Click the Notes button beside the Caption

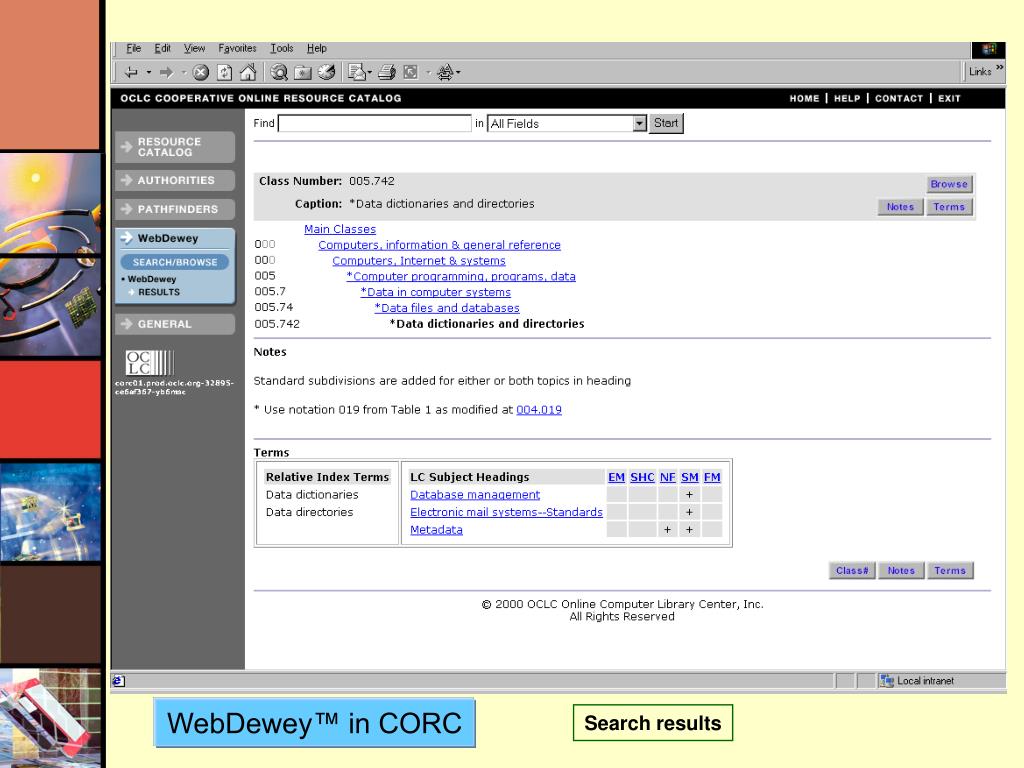900,207
